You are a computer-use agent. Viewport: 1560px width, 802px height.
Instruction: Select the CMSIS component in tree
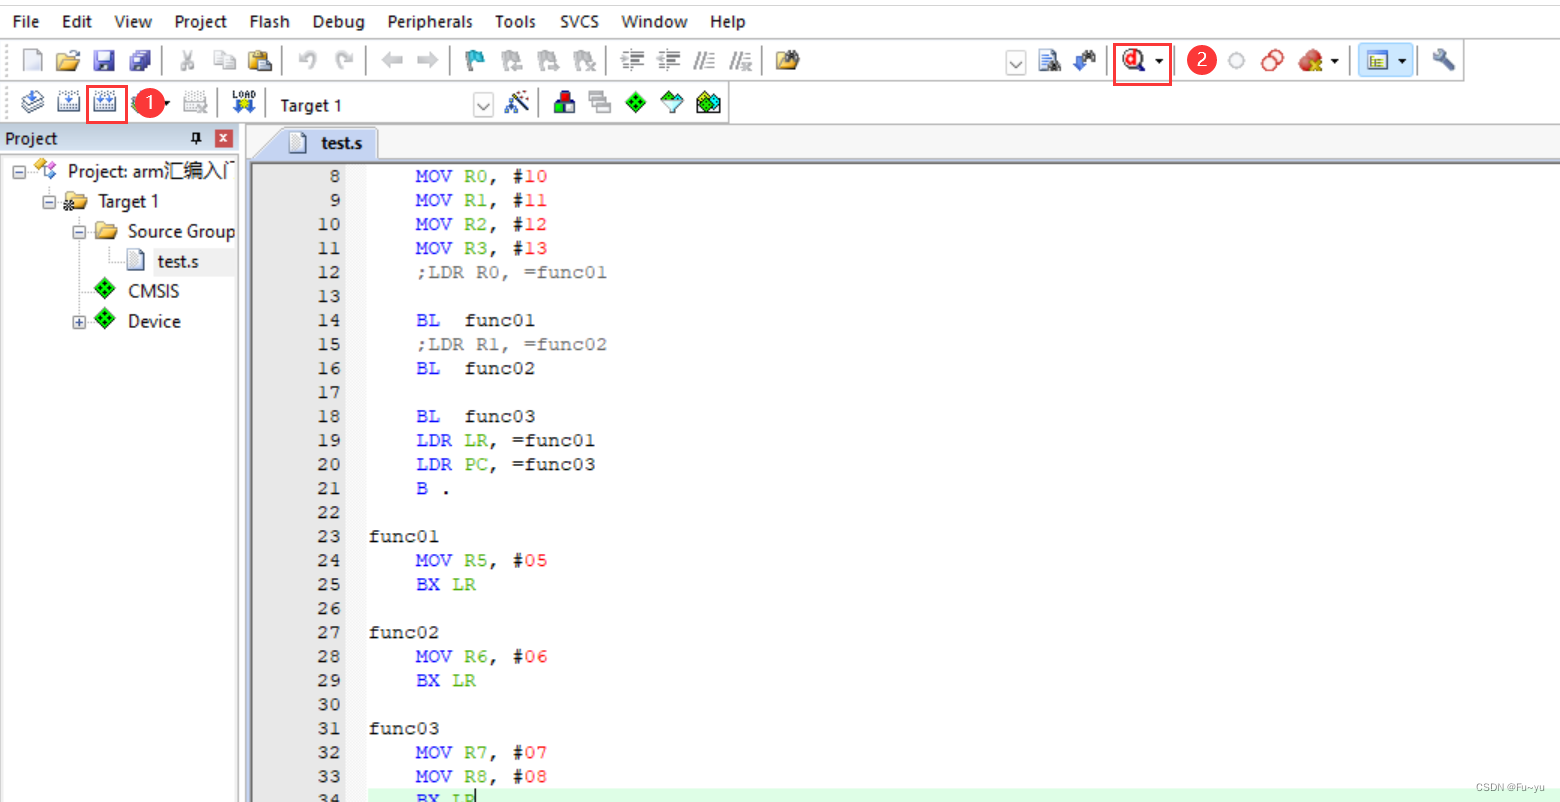[154, 291]
